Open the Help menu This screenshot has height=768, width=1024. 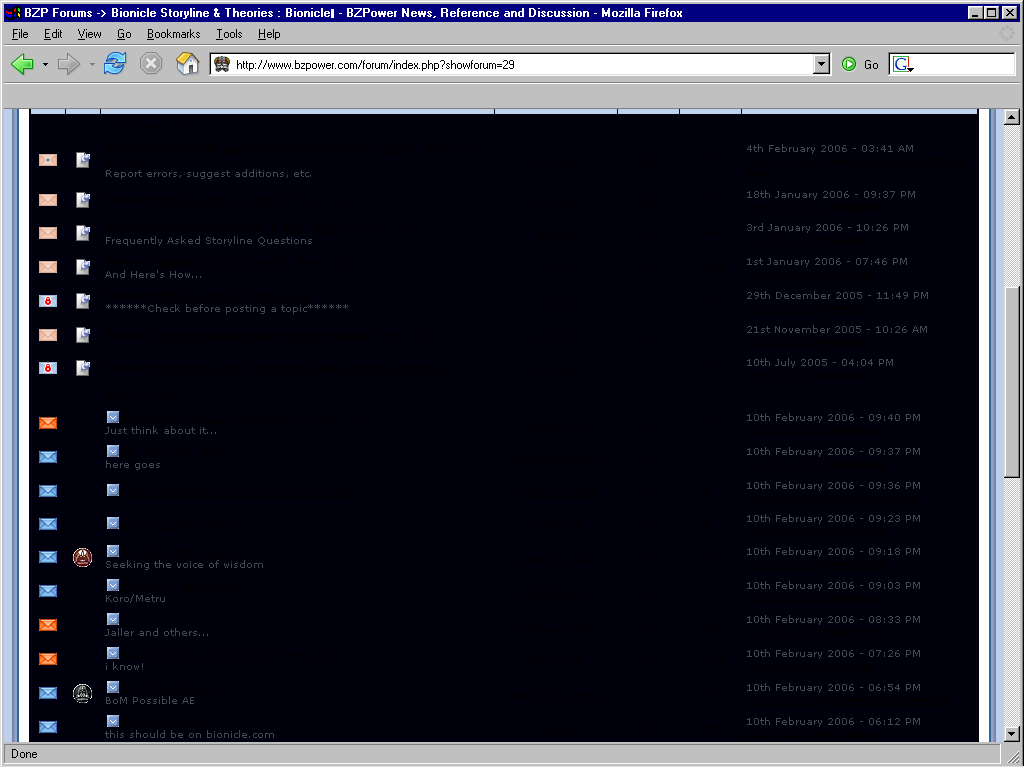pos(269,34)
